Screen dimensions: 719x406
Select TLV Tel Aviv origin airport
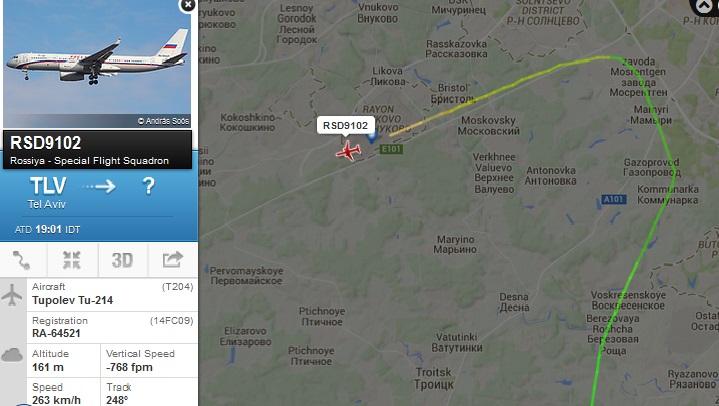click(48, 193)
